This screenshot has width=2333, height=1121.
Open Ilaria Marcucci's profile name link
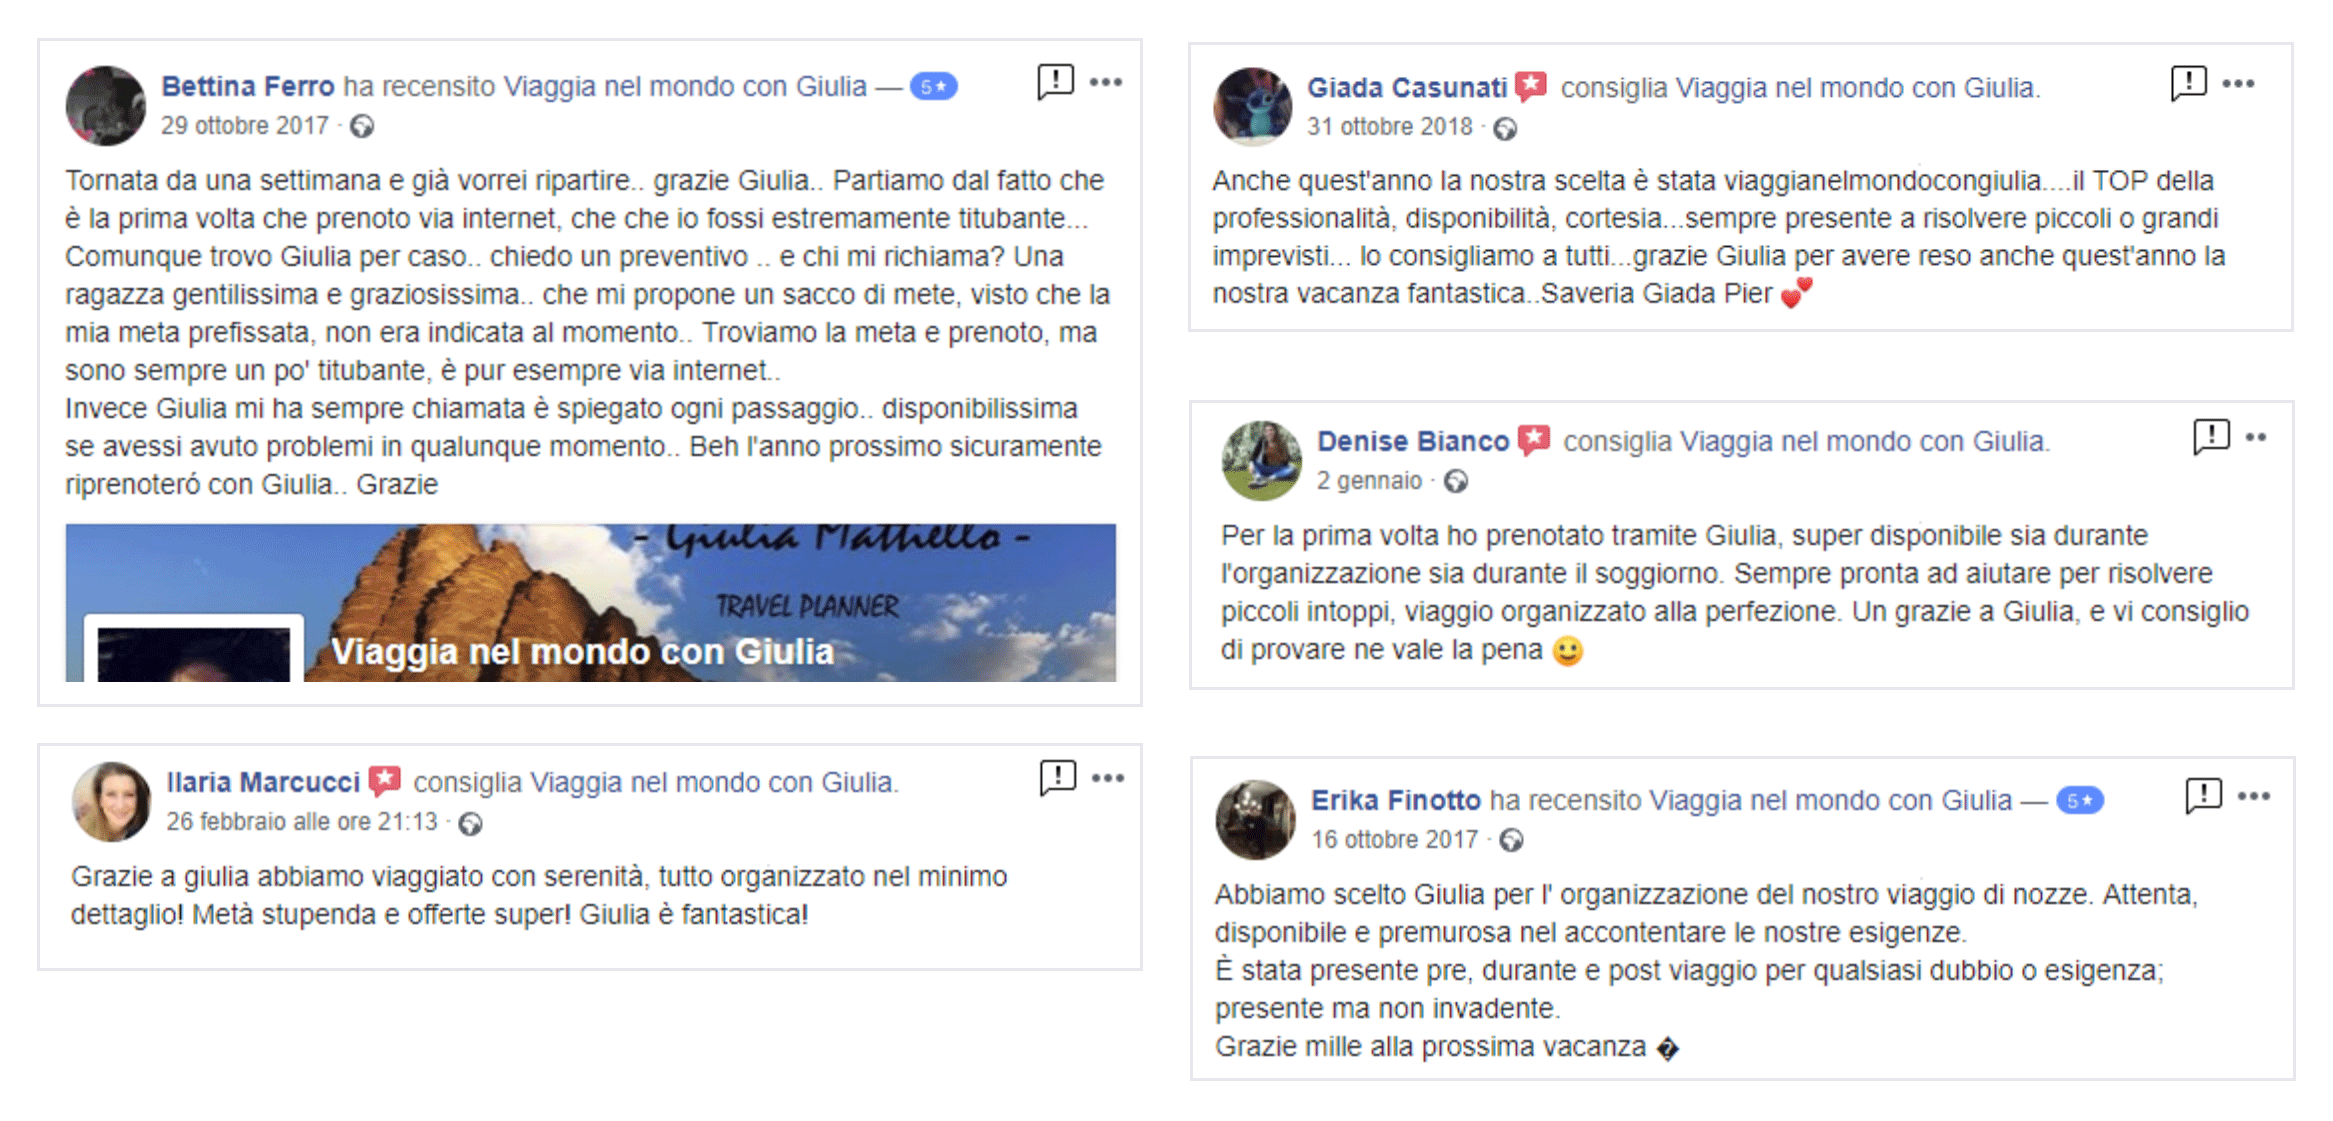263,782
